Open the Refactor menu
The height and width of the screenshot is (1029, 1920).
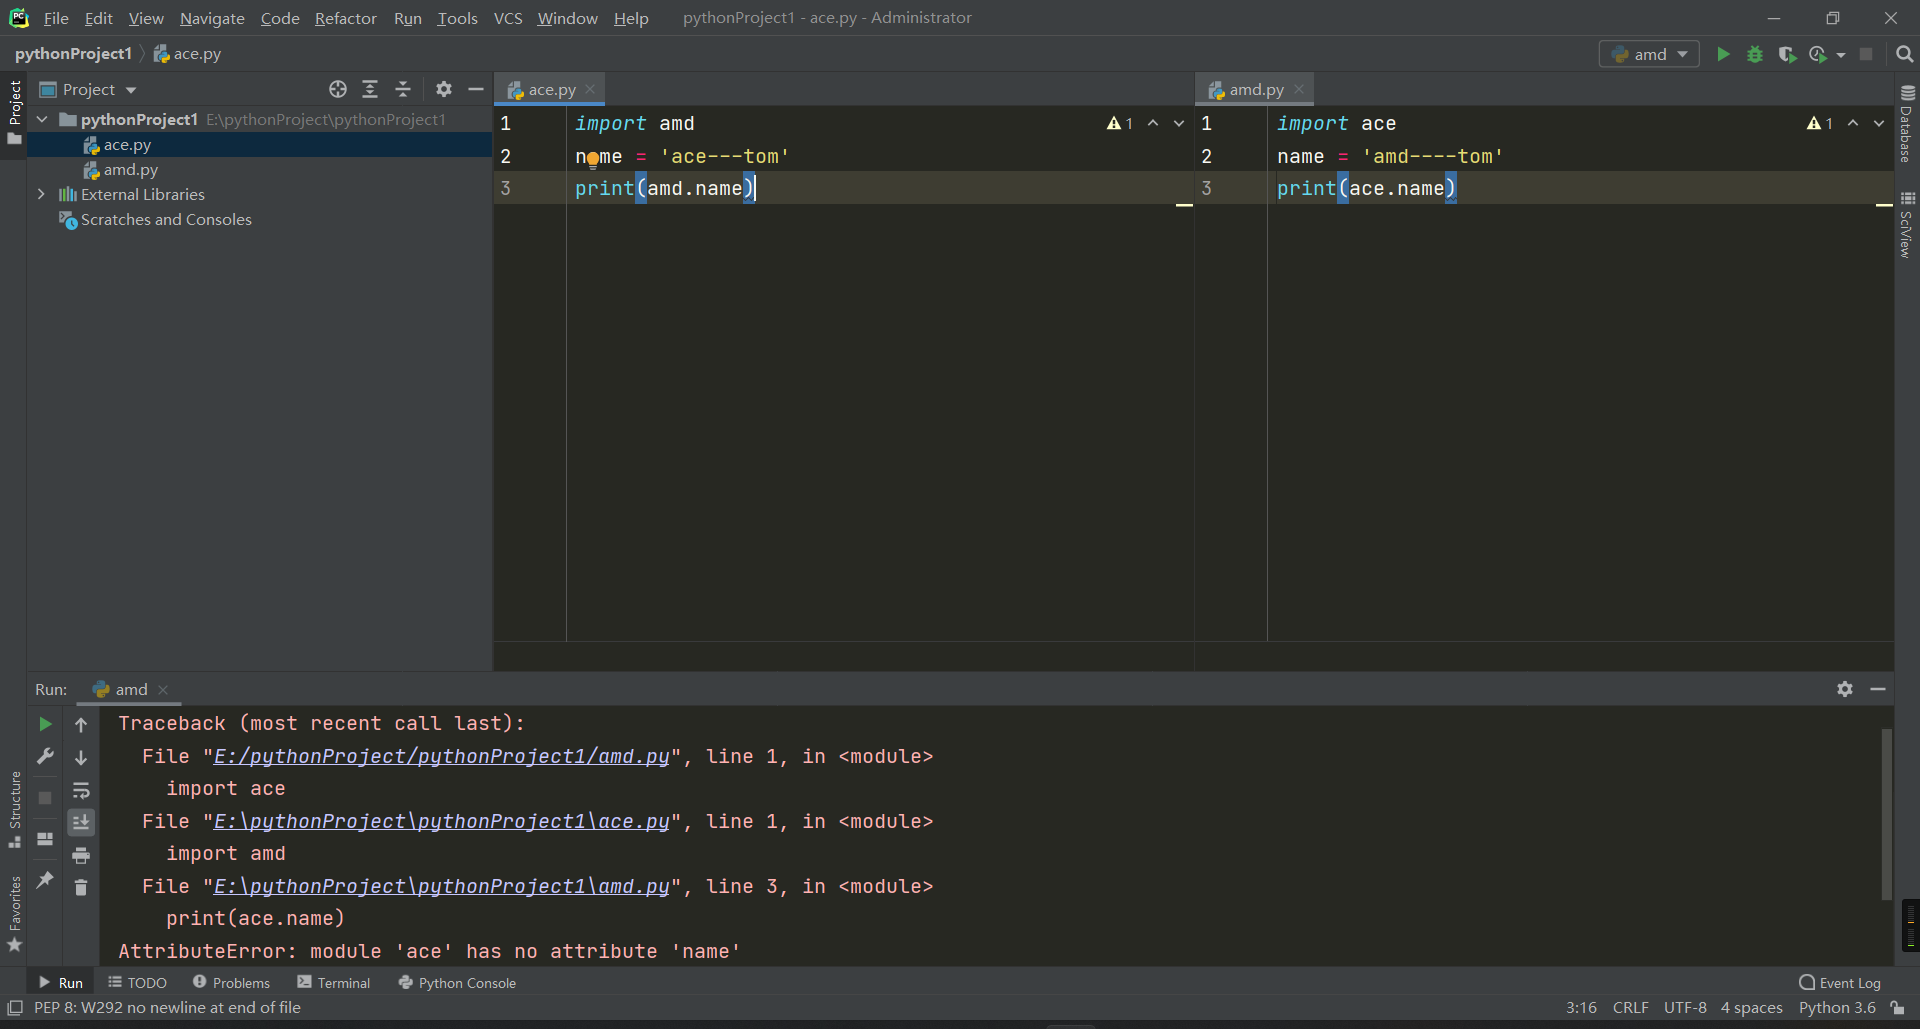pyautogui.click(x=345, y=18)
